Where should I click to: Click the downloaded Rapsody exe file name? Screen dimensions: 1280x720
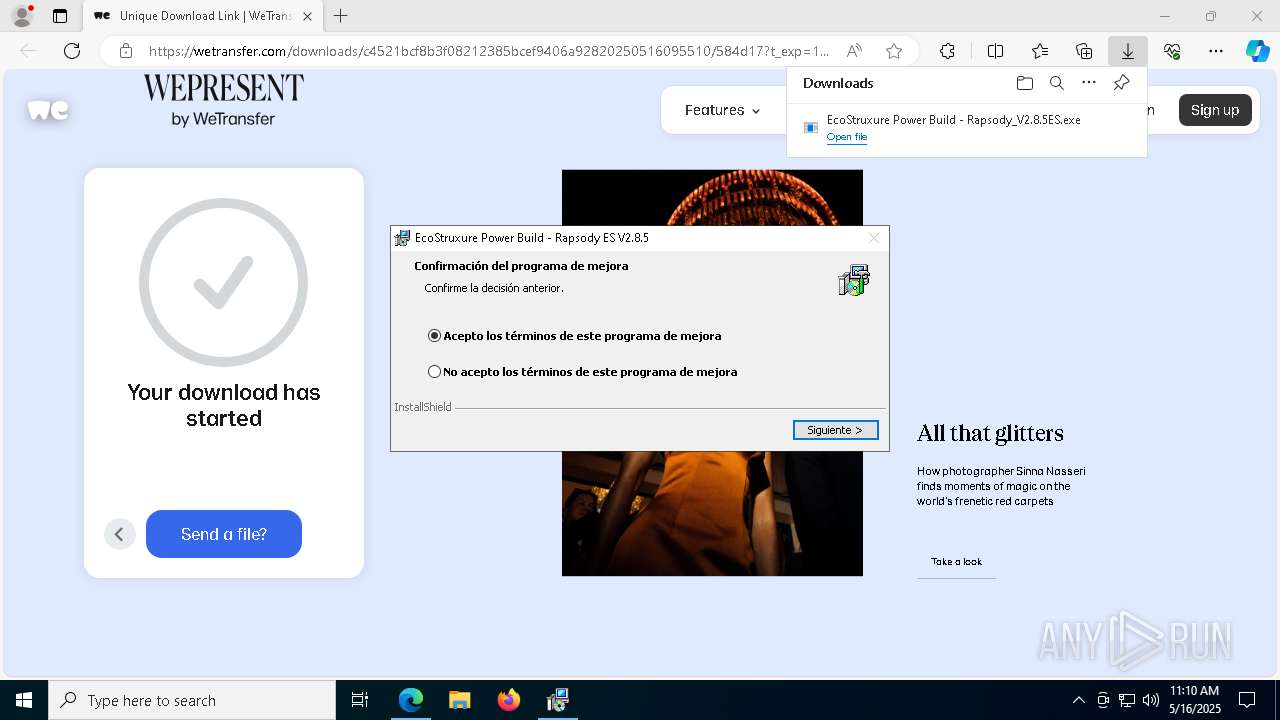953,120
